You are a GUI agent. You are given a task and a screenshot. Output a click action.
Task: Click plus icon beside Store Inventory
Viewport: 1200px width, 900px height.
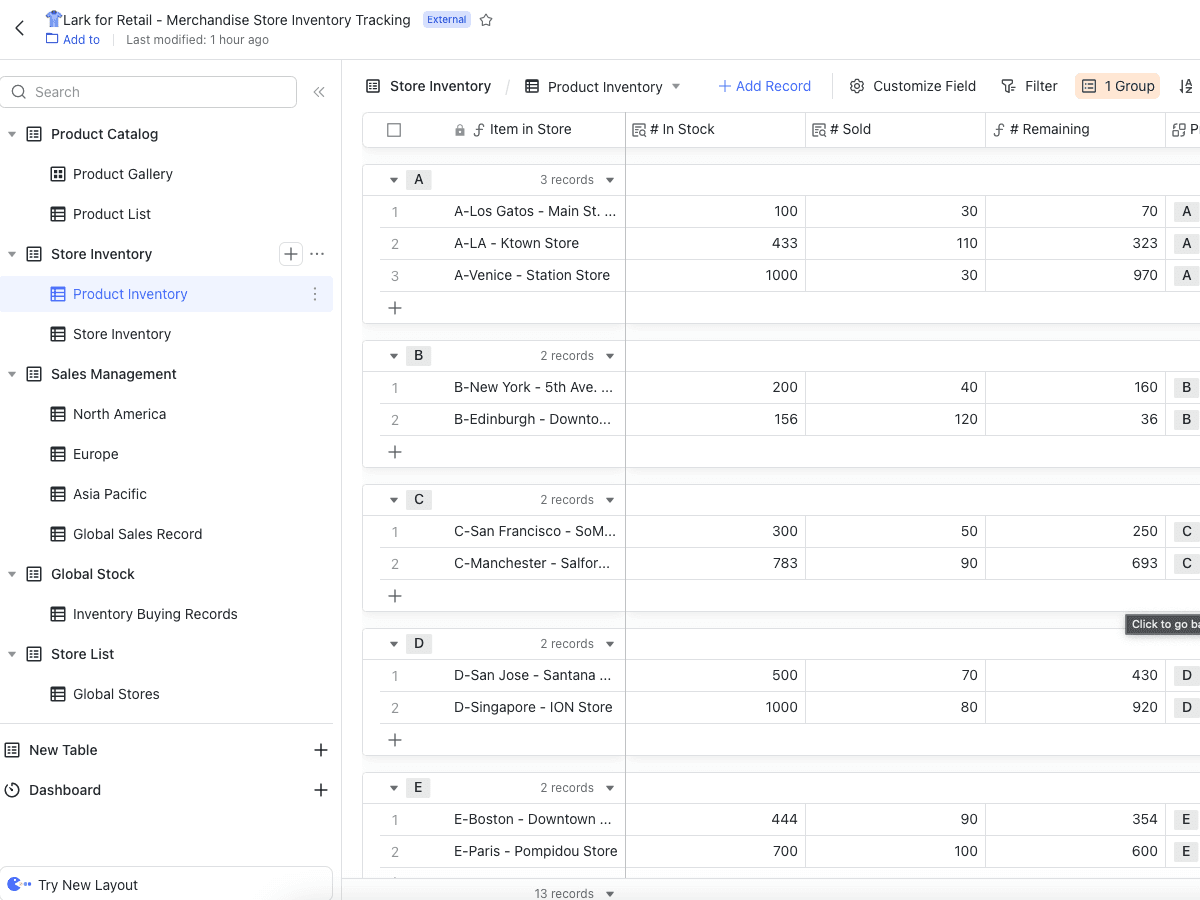(x=290, y=254)
